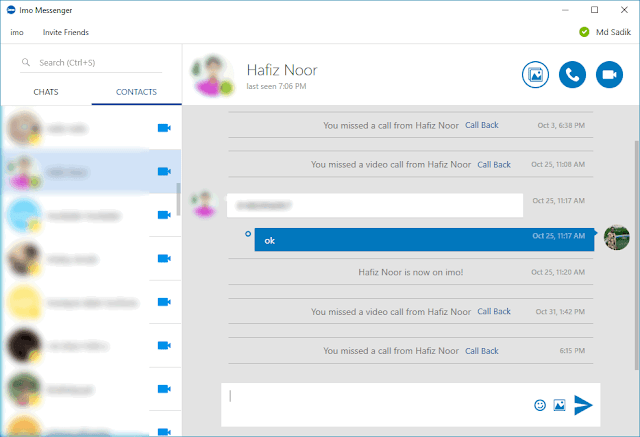The image size is (640, 437).
Task: Click chat conversation scrollbar
Action: [637, 255]
